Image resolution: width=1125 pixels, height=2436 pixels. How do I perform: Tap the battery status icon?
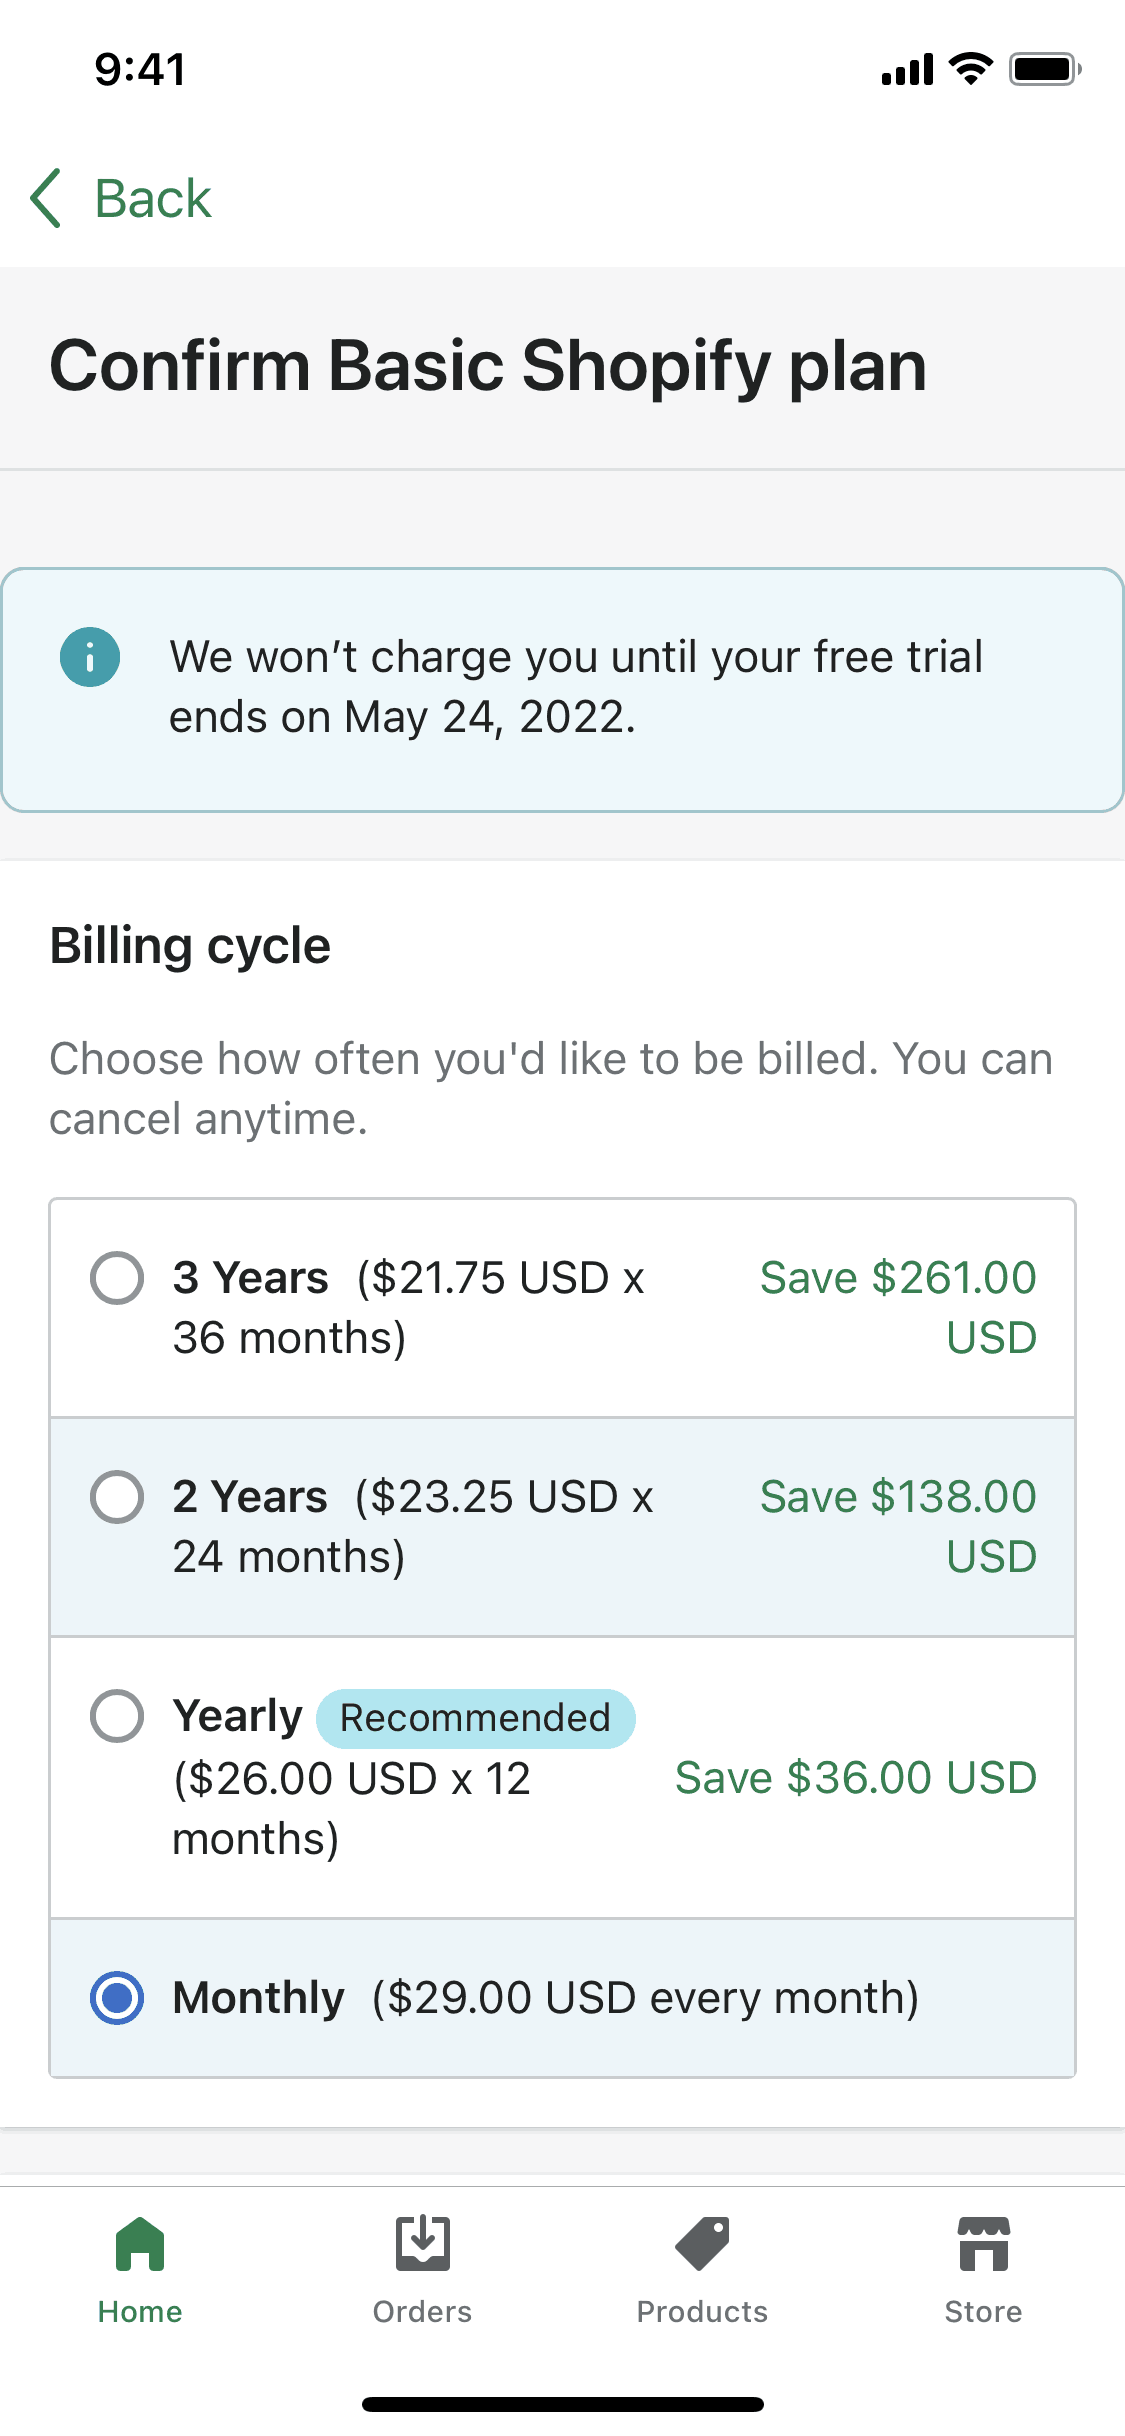pyautogui.click(x=1044, y=69)
